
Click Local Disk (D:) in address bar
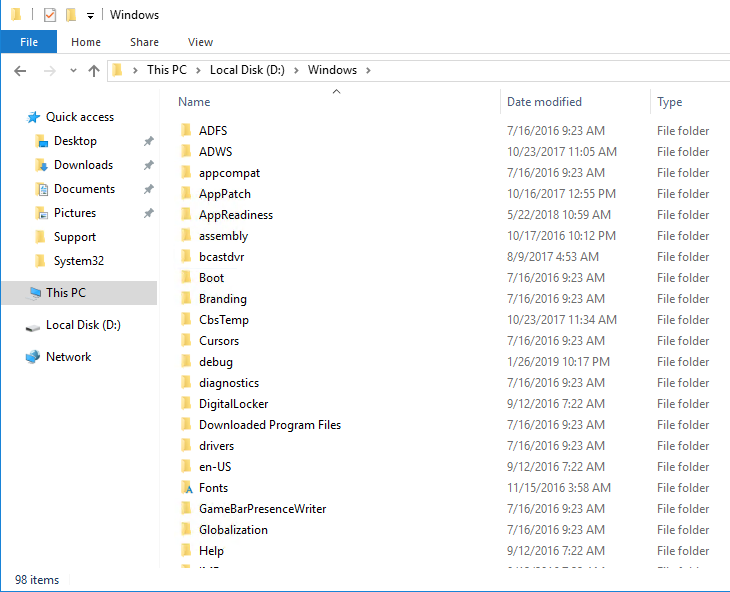(x=247, y=70)
